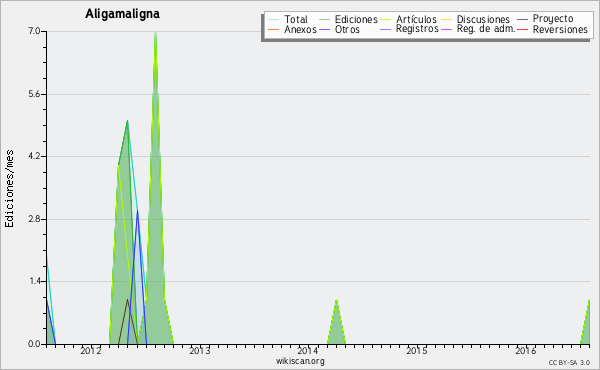Click the y-axis value 5.6
The height and width of the screenshot is (370, 600).
click(34, 94)
